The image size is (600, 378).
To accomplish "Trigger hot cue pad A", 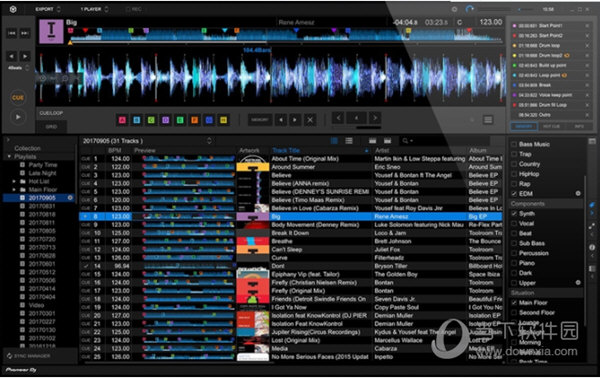I will click(x=122, y=120).
